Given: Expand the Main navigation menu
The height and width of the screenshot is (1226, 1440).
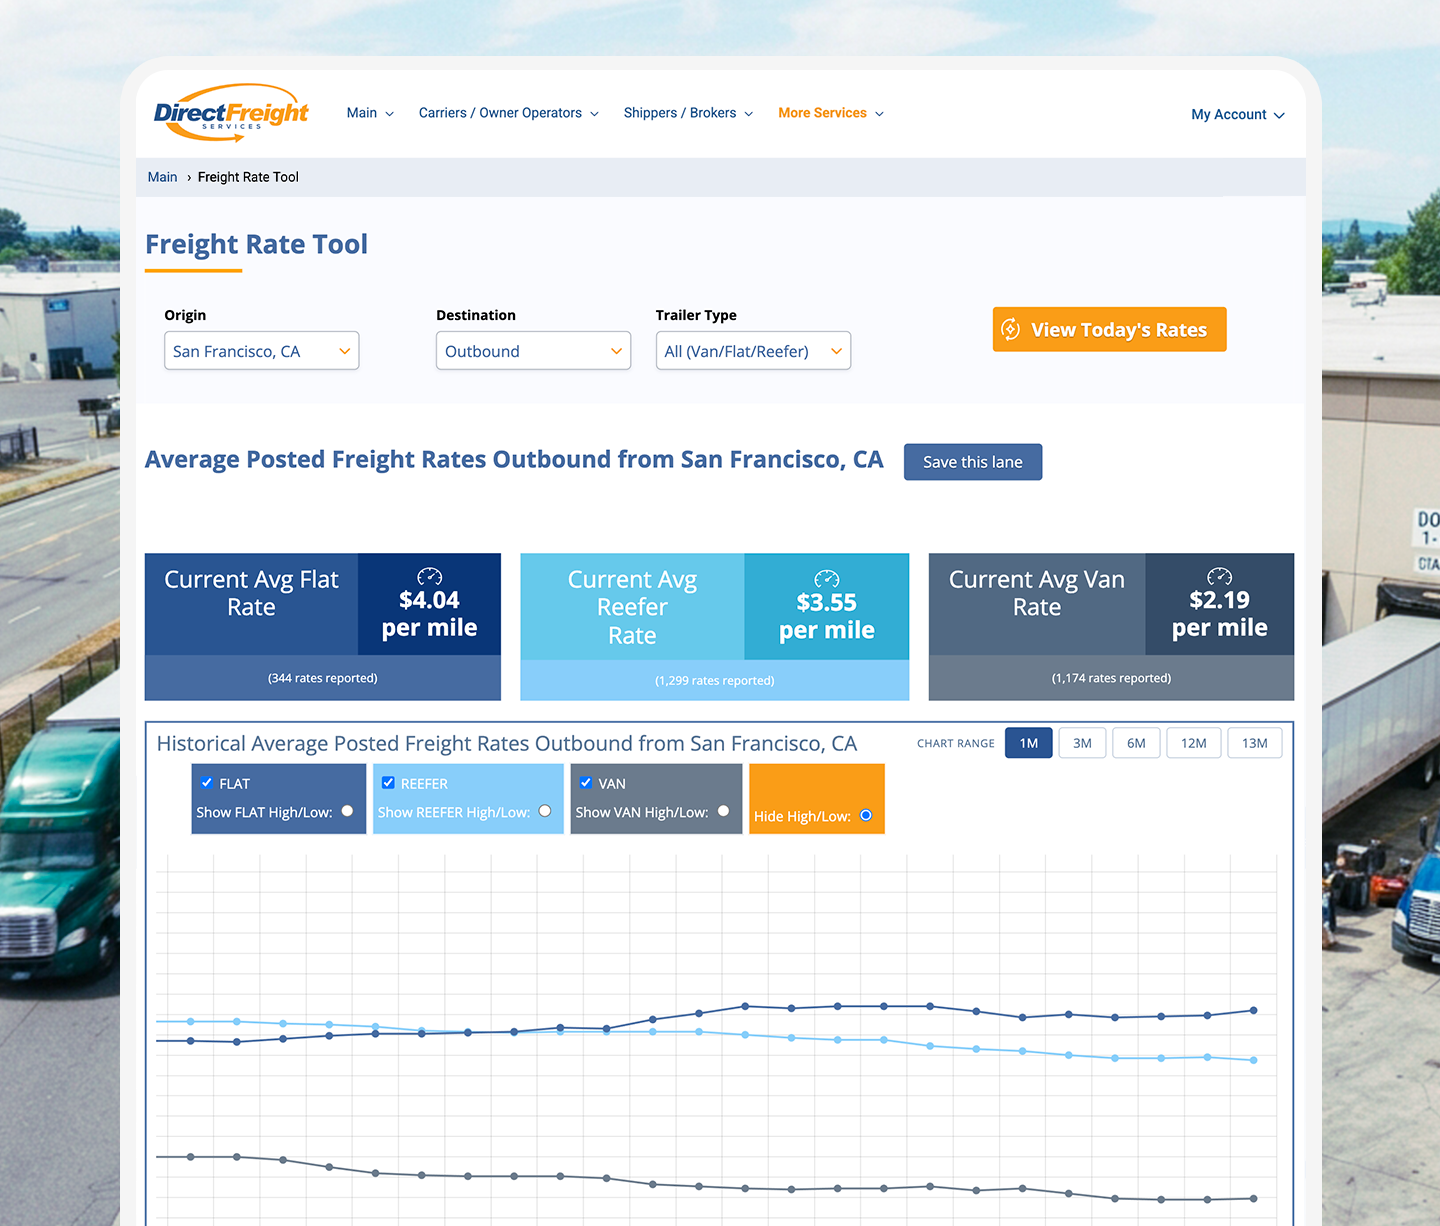Looking at the screenshot, I should click(370, 113).
